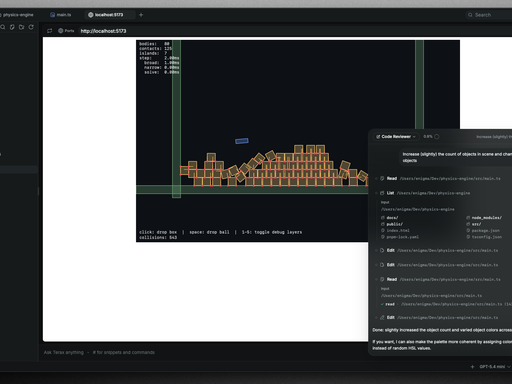The image size is (512, 384).
Task: Click the plus icon beside GPT-5.4 mini
Action: click(472, 367)
